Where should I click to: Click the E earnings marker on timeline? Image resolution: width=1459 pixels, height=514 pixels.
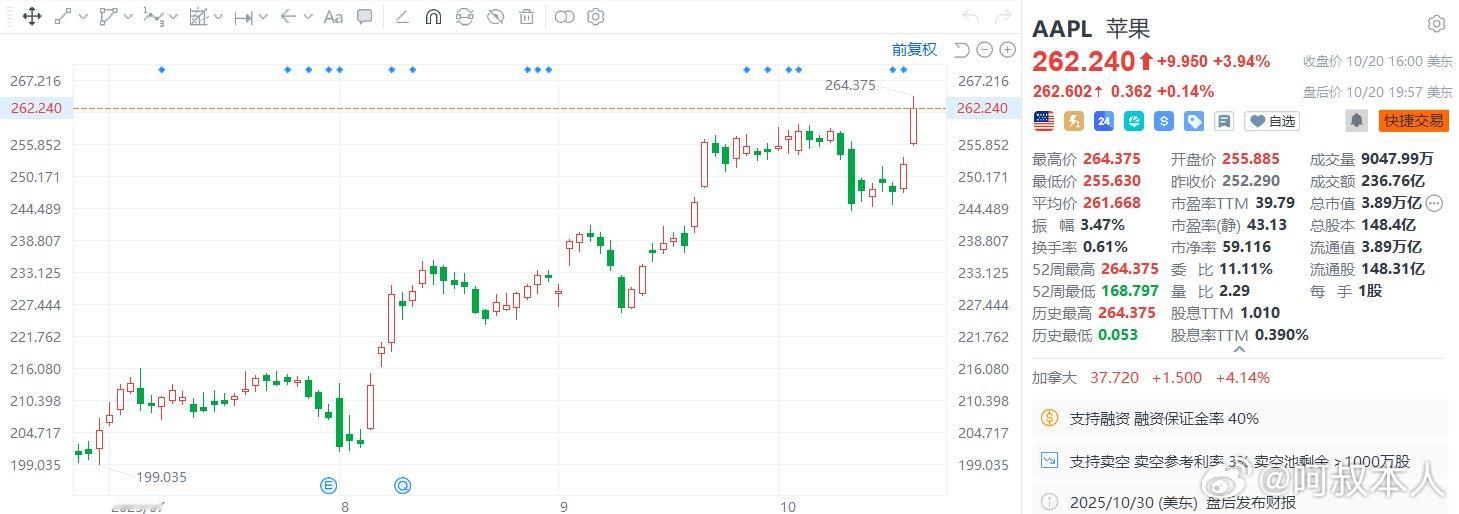click(328, 486)
